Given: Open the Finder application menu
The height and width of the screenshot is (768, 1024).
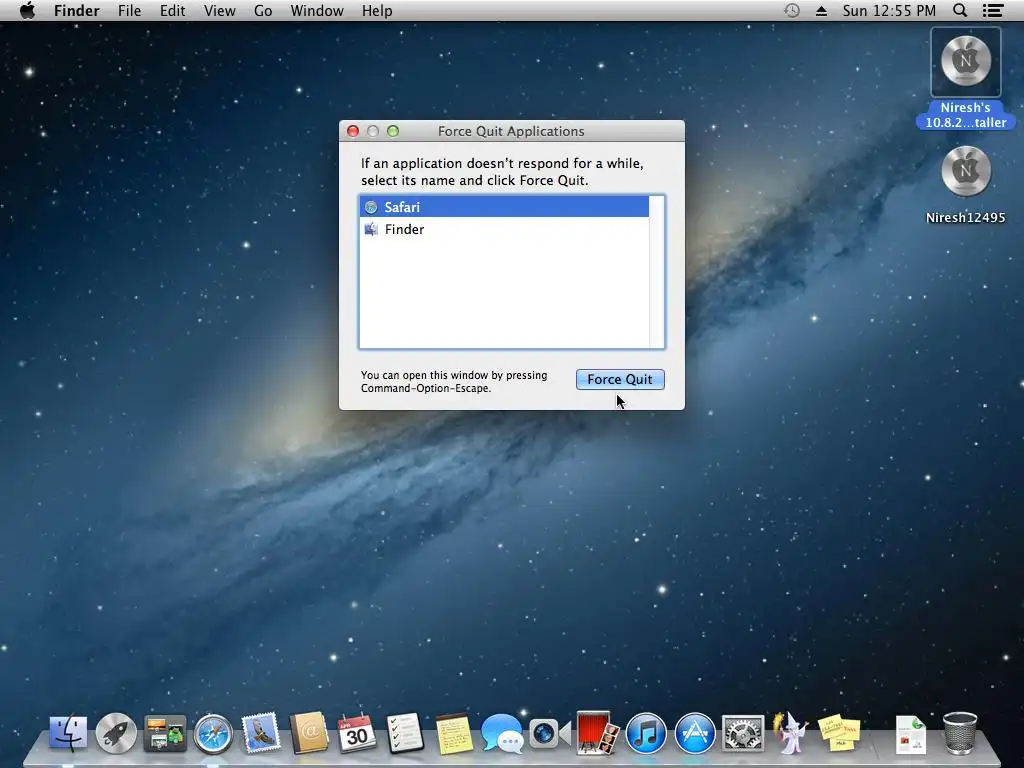Looking at the screenshot, I should (76, 10).
